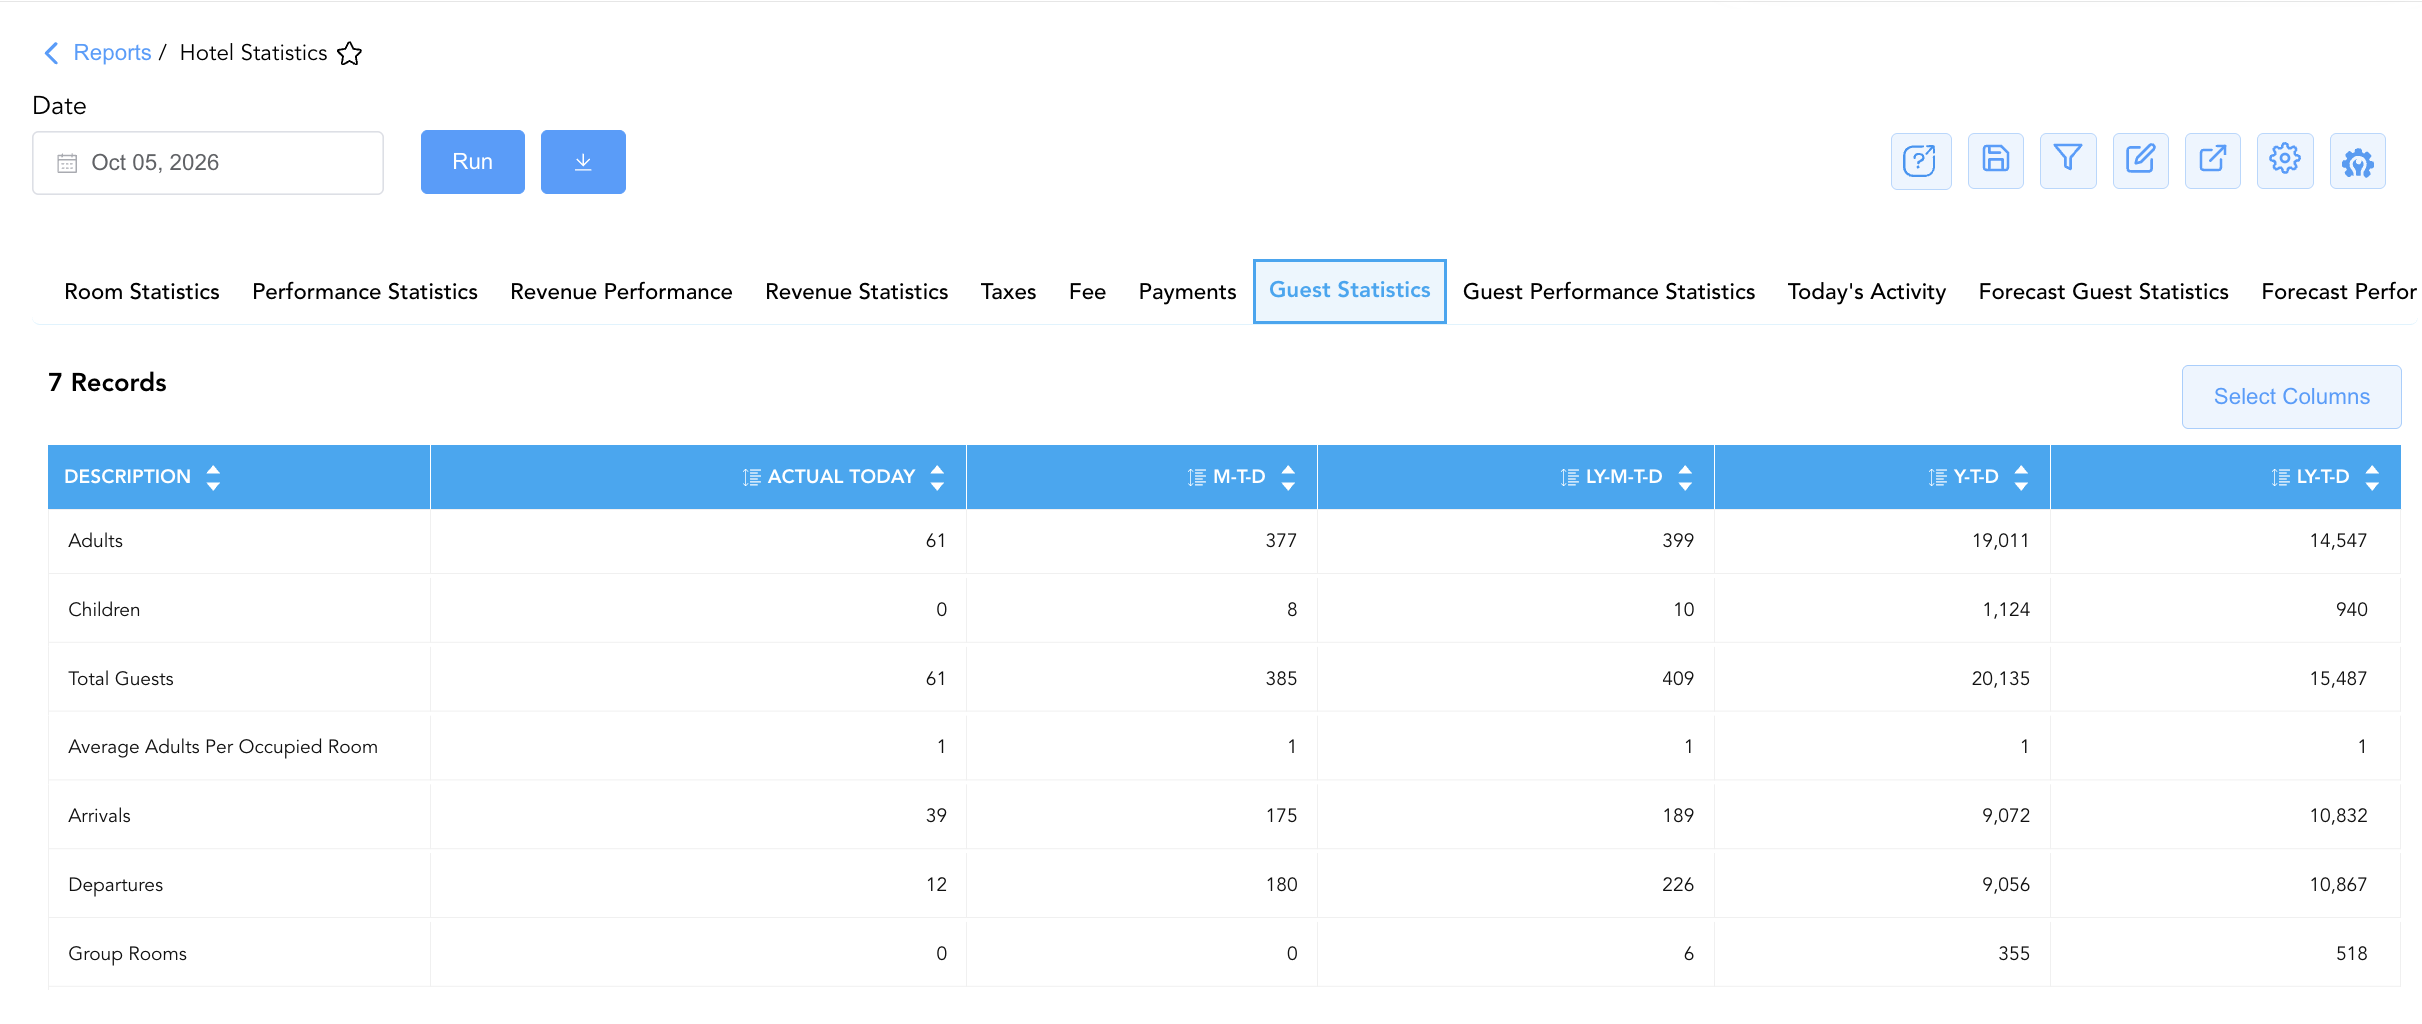Go back using the chevron beside Reports
Image resolution: width=2422 pixels, height=1024 pixels.
51,53
